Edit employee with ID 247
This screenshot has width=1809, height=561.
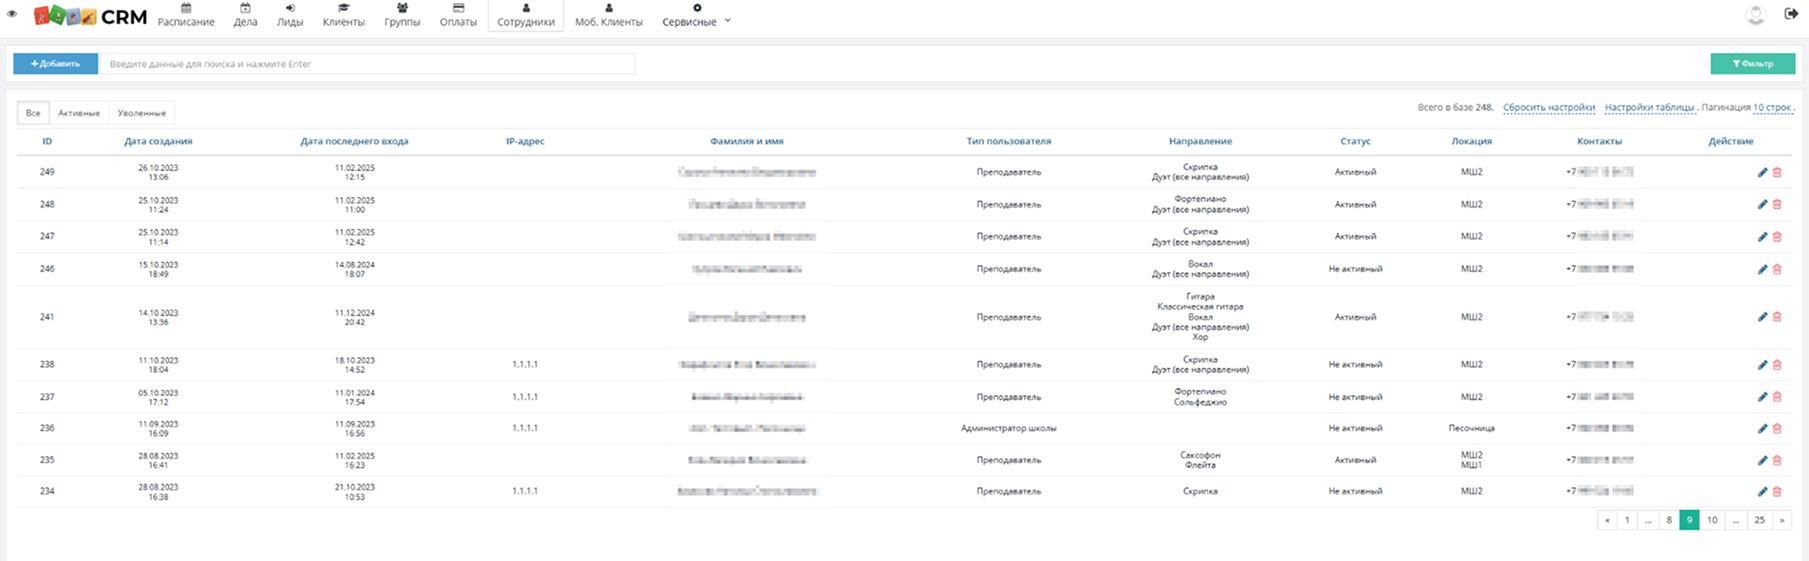coord(1762,237)
